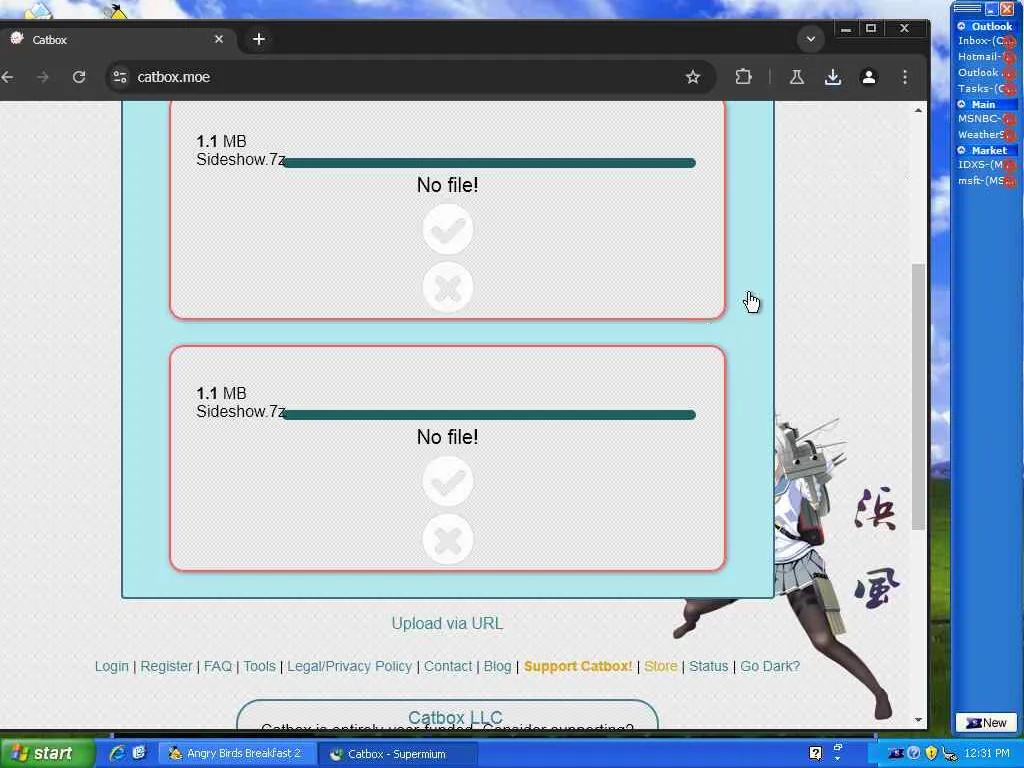Click the blue help tray icon
Viewport: 1024px width, 768px height.
click(x=914, y=754)
